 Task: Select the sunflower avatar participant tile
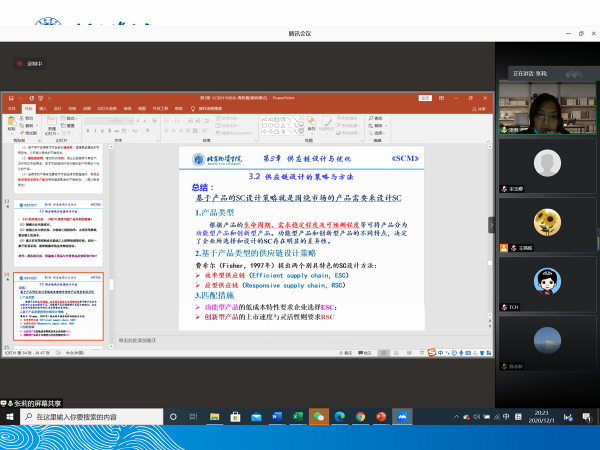pyautogui.click(x=546, y=221)
